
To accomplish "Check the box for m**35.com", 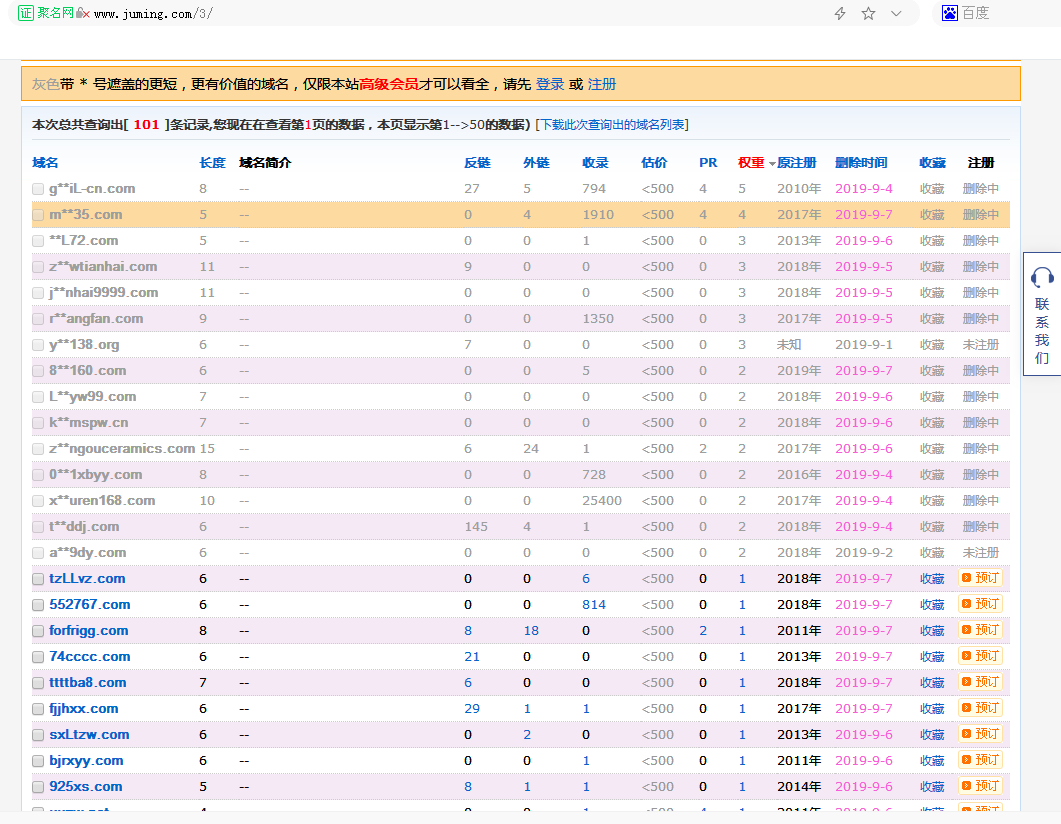I will tap(39, 215).
